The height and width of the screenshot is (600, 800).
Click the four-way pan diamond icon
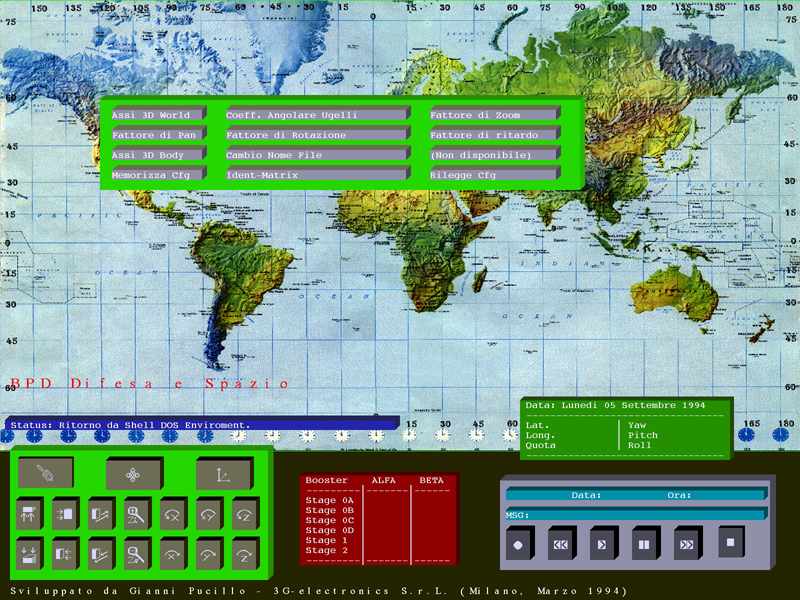tap(134, 474)
